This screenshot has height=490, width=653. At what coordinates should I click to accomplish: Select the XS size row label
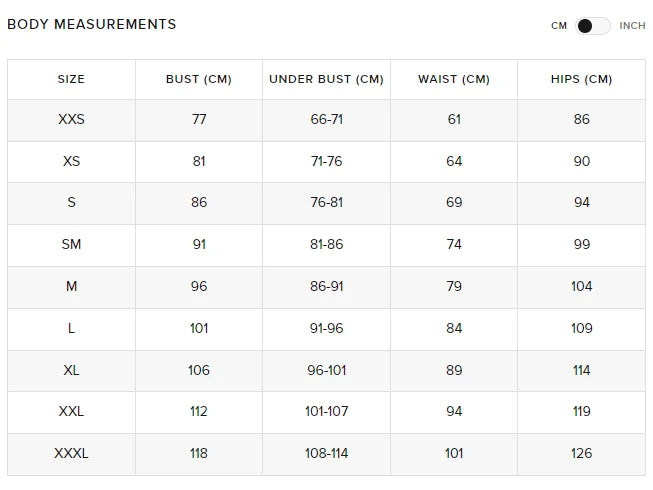click(x=71, y=161)
